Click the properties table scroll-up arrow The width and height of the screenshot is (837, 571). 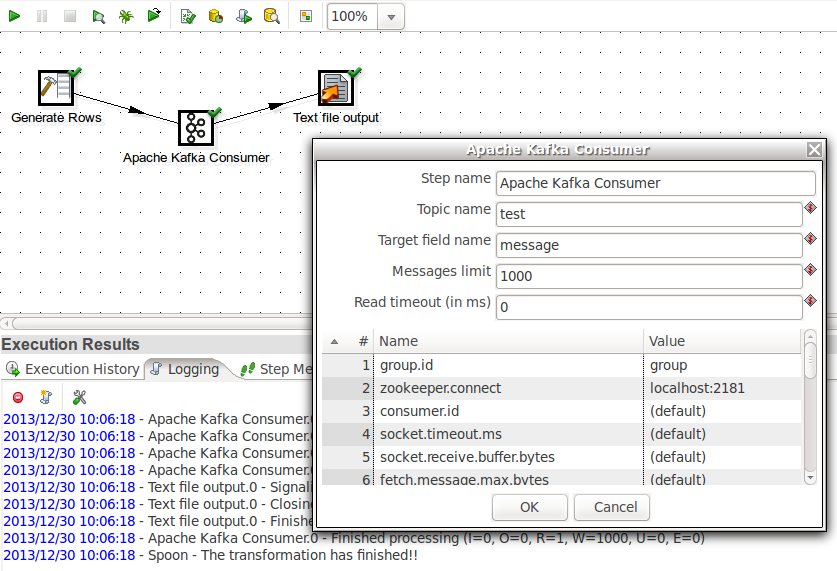pos(810,336)
